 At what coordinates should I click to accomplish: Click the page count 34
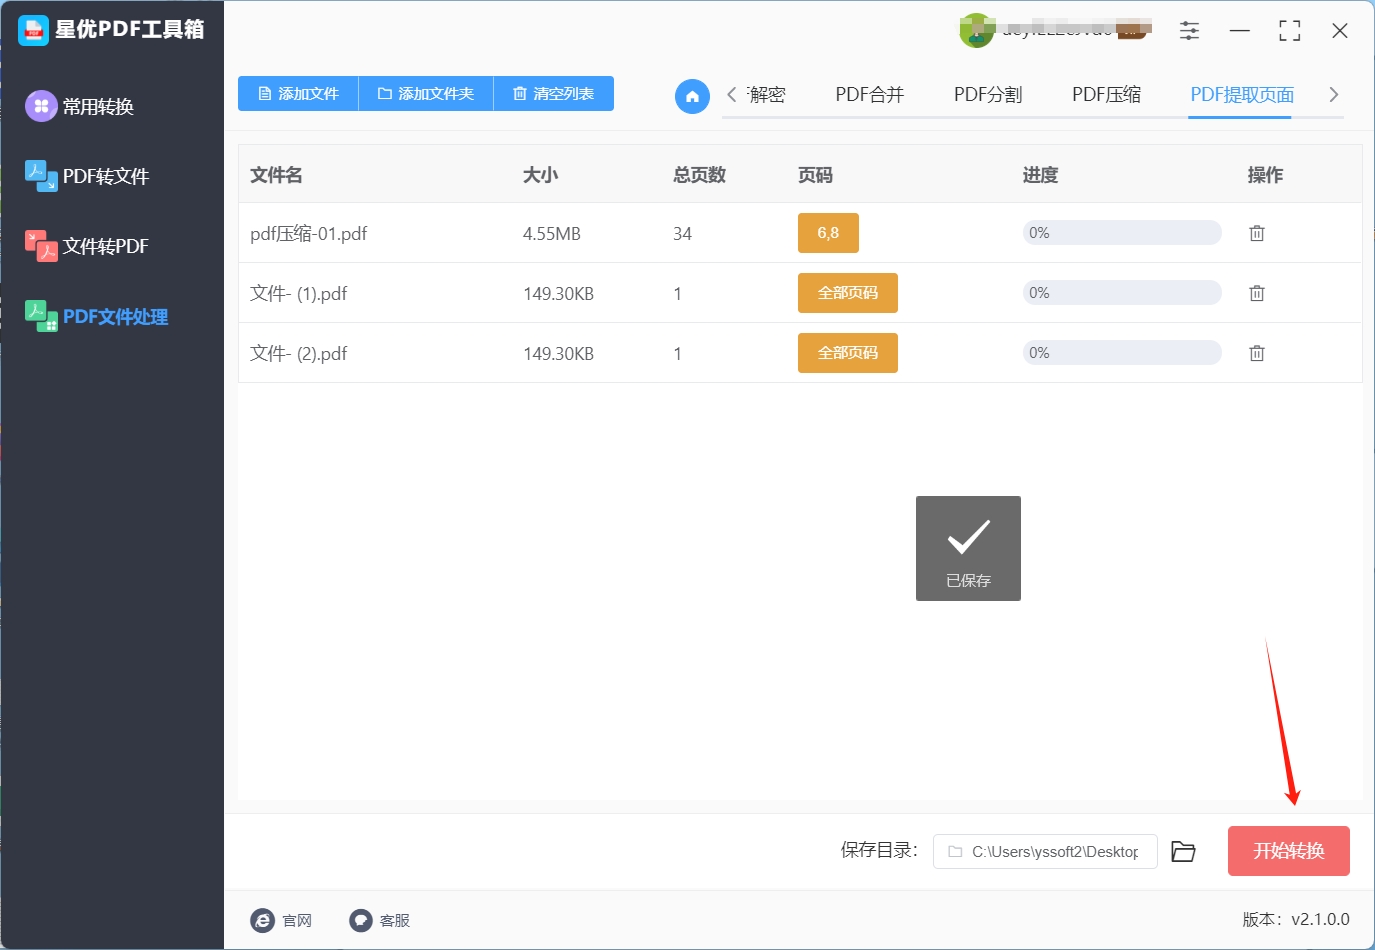(682, 234)
